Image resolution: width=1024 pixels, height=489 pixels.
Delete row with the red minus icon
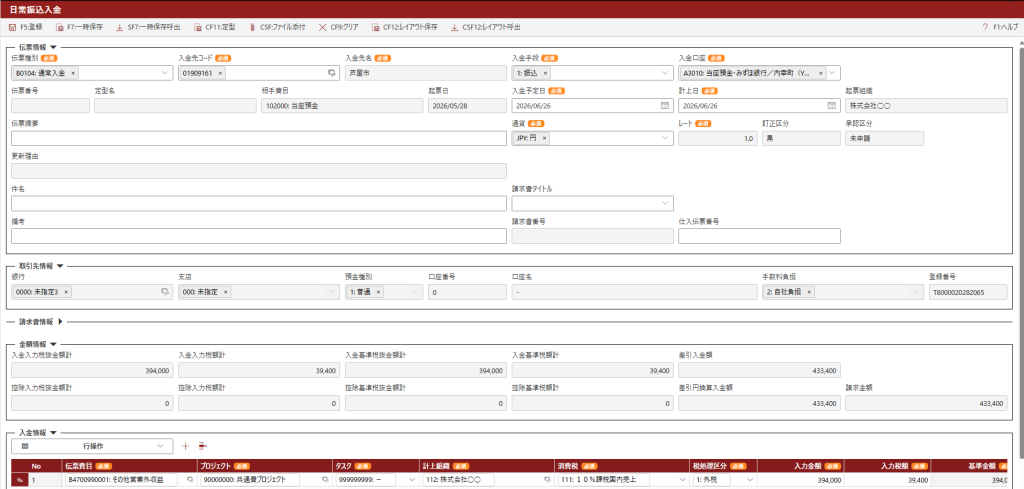pyautogui.click(x=202, y=446)
